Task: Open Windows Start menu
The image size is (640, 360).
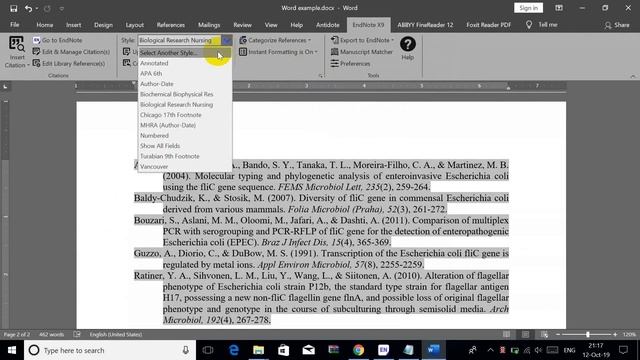Action: [12, 350]
